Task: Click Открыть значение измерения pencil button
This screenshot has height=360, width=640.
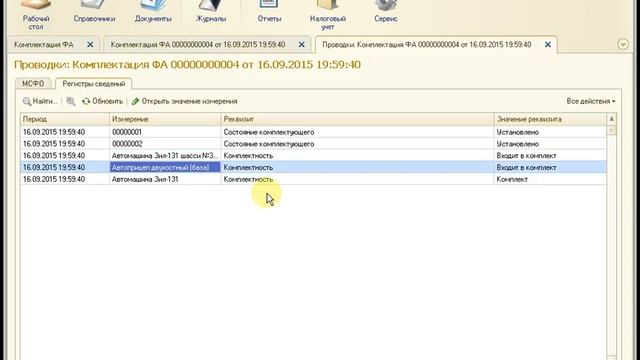Action: (184, 101)
